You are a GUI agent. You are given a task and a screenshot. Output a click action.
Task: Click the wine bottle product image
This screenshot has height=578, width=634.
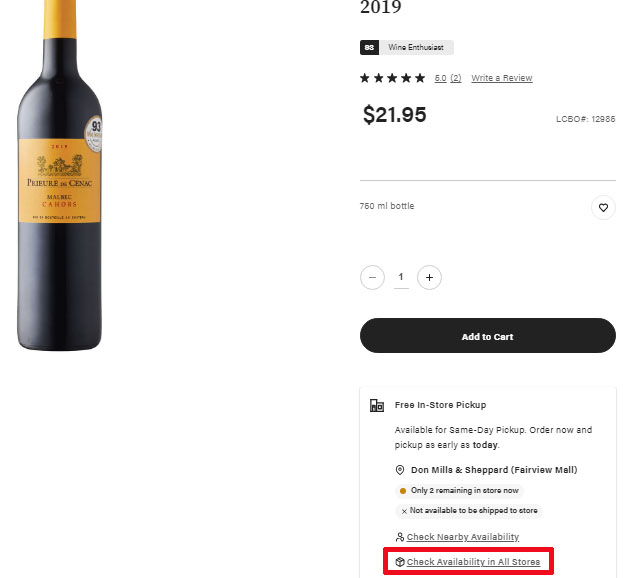60,180
